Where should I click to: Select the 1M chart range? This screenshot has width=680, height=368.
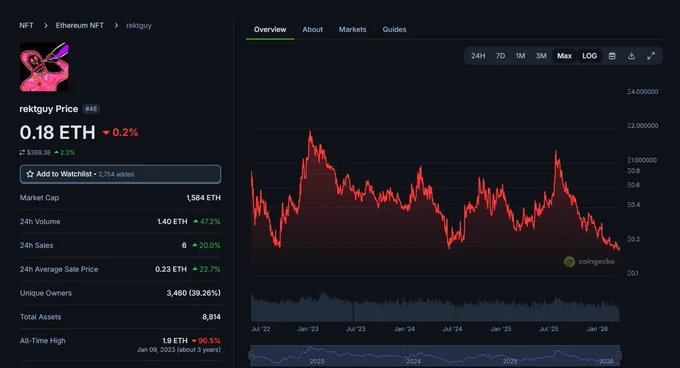(520, 56)
